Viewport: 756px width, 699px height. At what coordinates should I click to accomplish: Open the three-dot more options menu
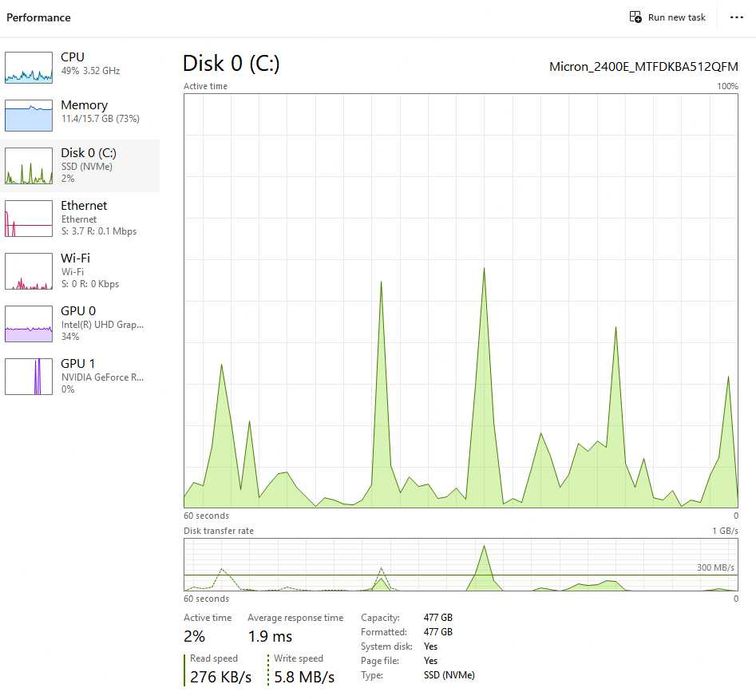tap(736, 17)
